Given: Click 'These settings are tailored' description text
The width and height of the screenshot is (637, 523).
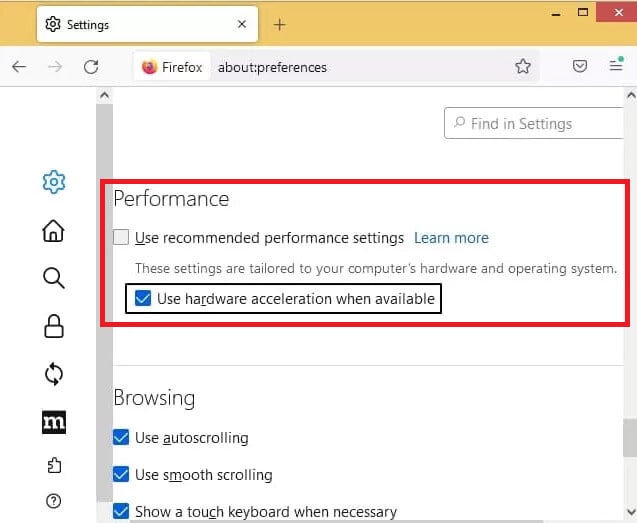Looking at the screenshot, I should 376,268.
